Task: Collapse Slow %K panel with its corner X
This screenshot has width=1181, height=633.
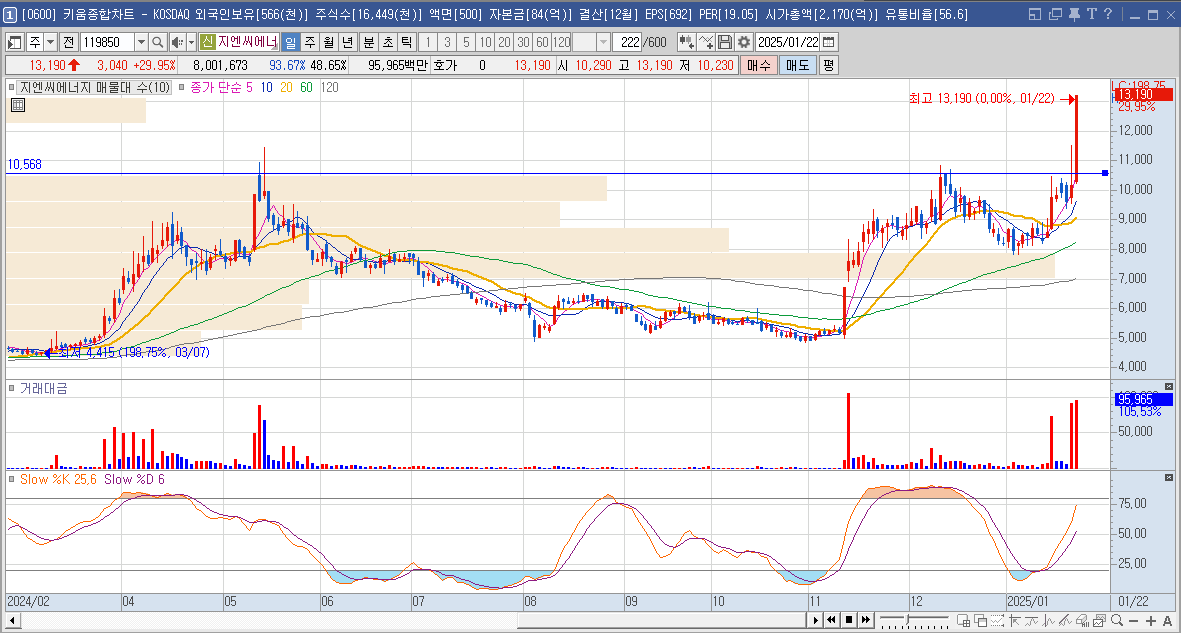Action: 1168,478
